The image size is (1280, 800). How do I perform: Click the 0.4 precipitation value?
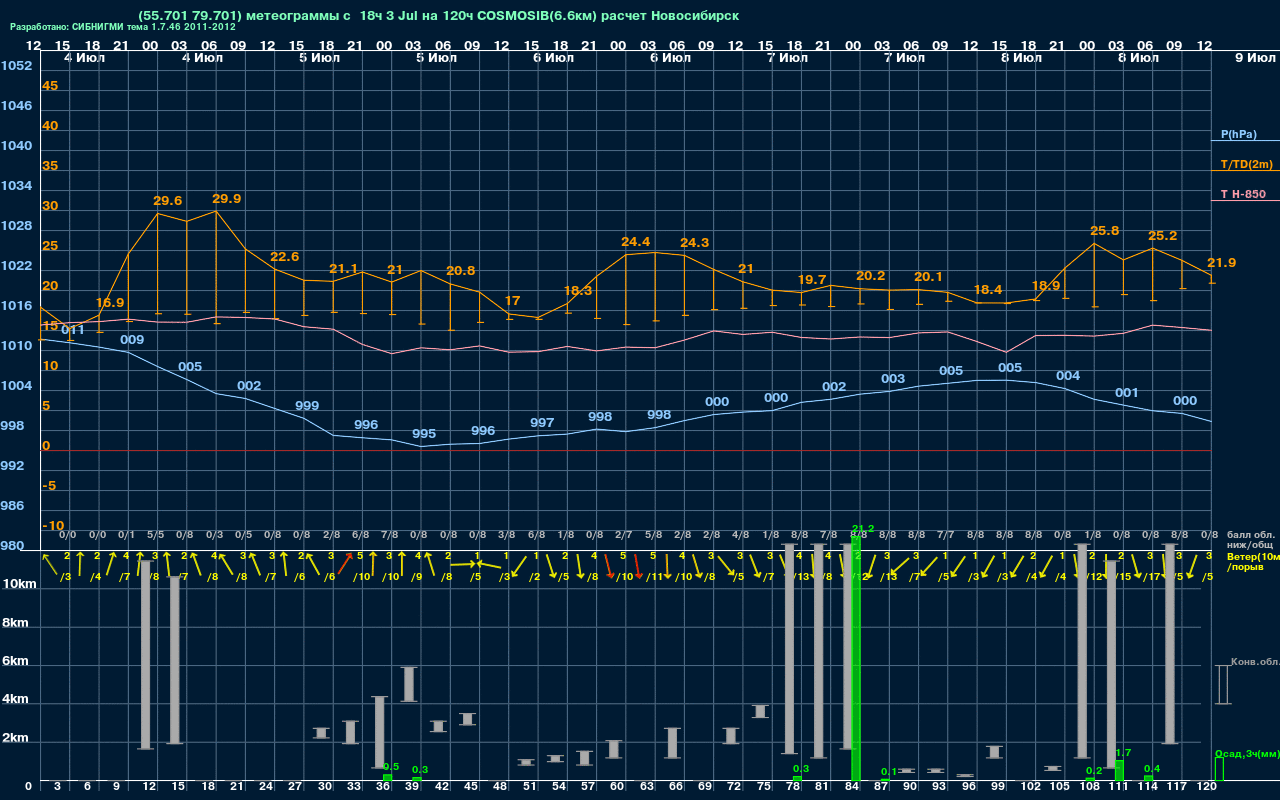[1152, 768]
